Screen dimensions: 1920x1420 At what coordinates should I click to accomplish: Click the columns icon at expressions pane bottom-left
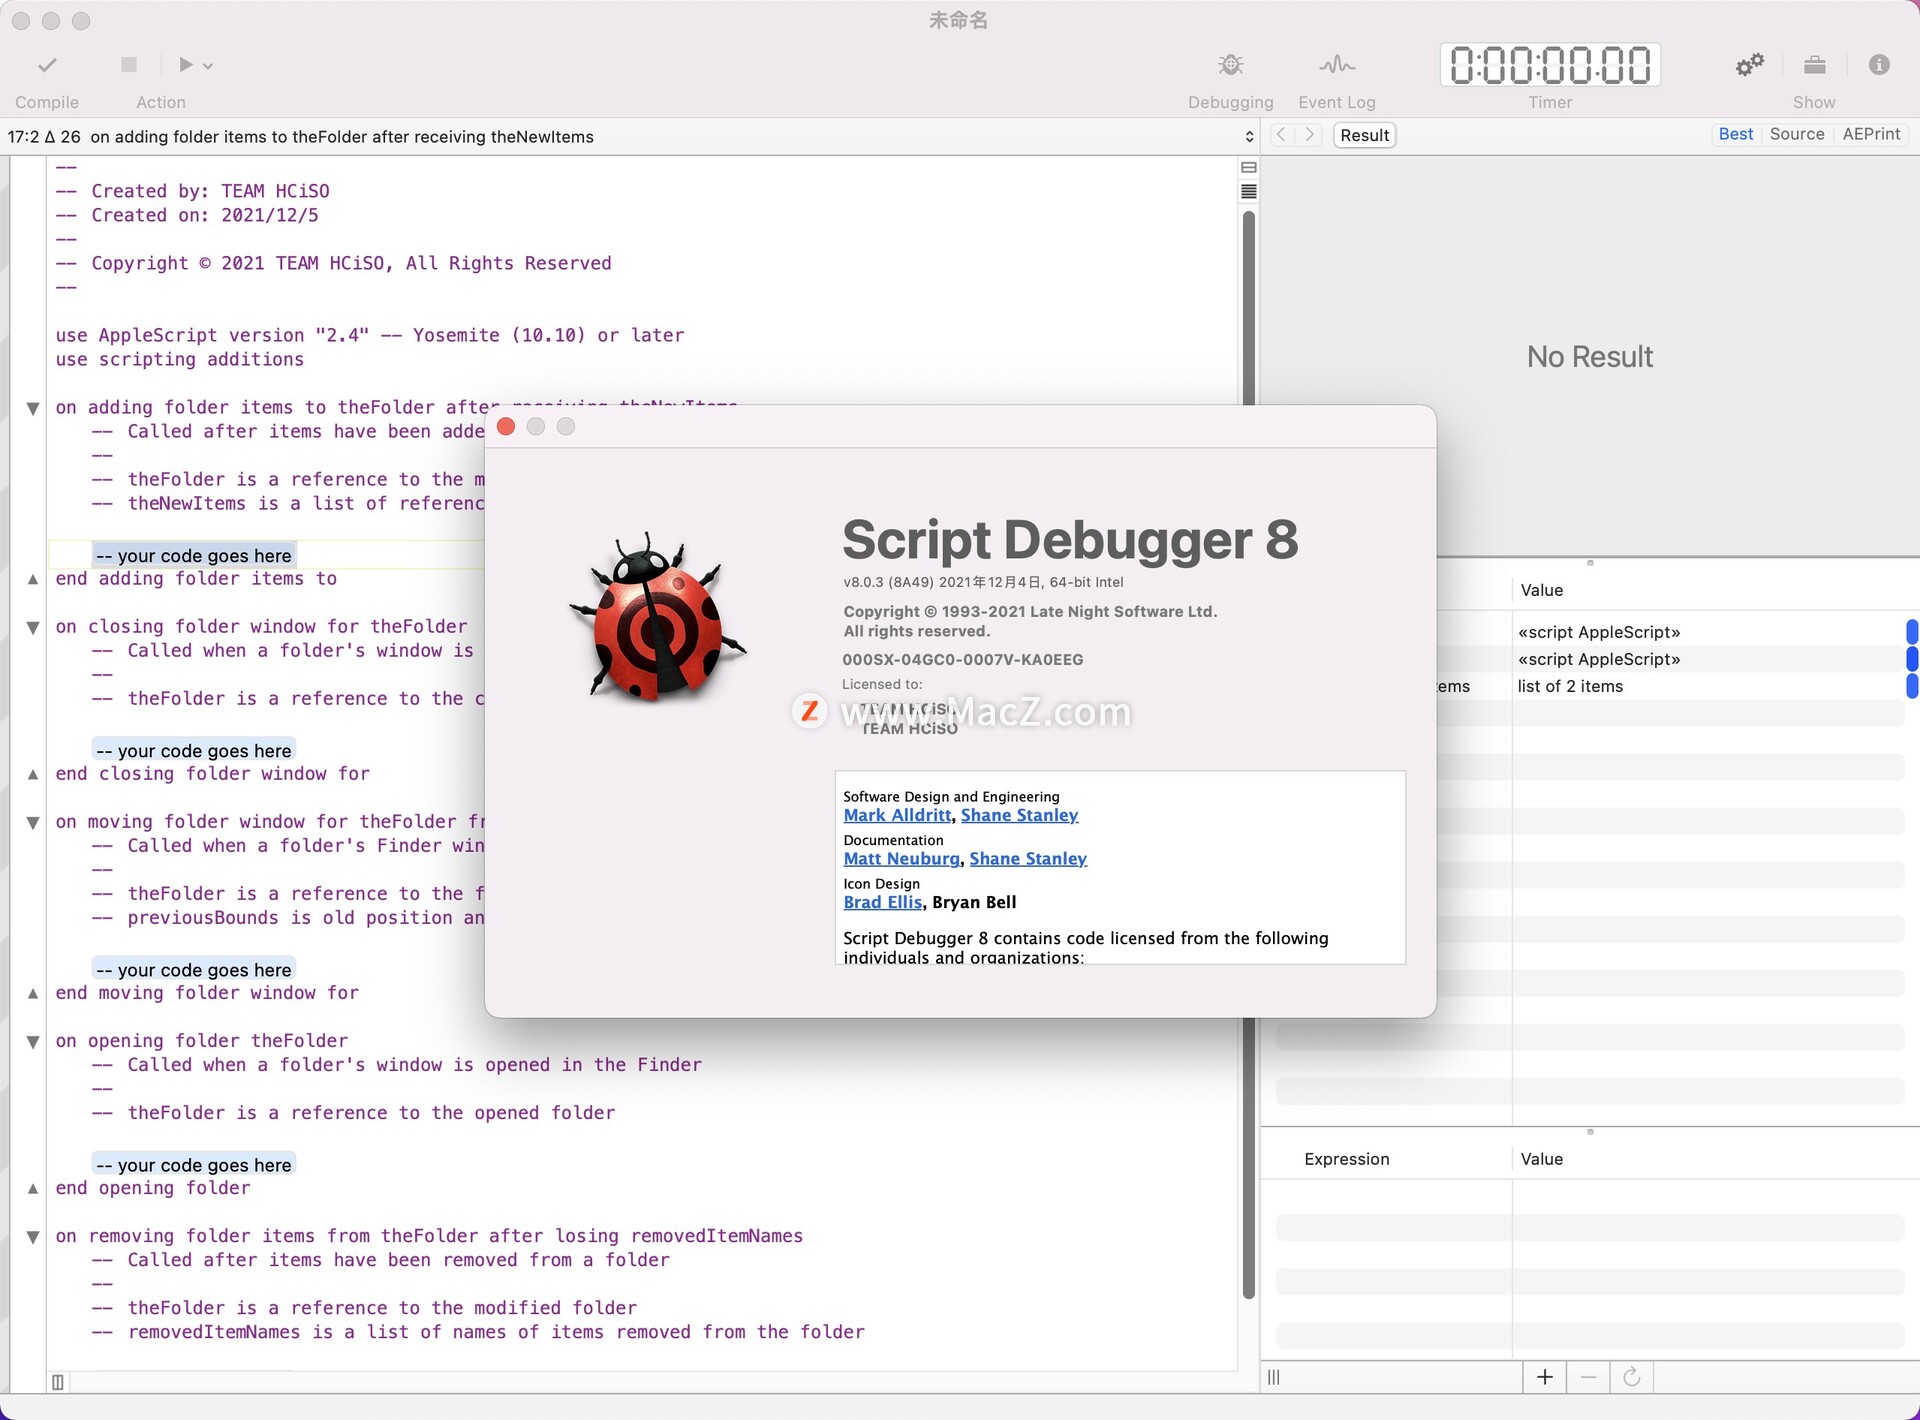coord(1273,1377)
